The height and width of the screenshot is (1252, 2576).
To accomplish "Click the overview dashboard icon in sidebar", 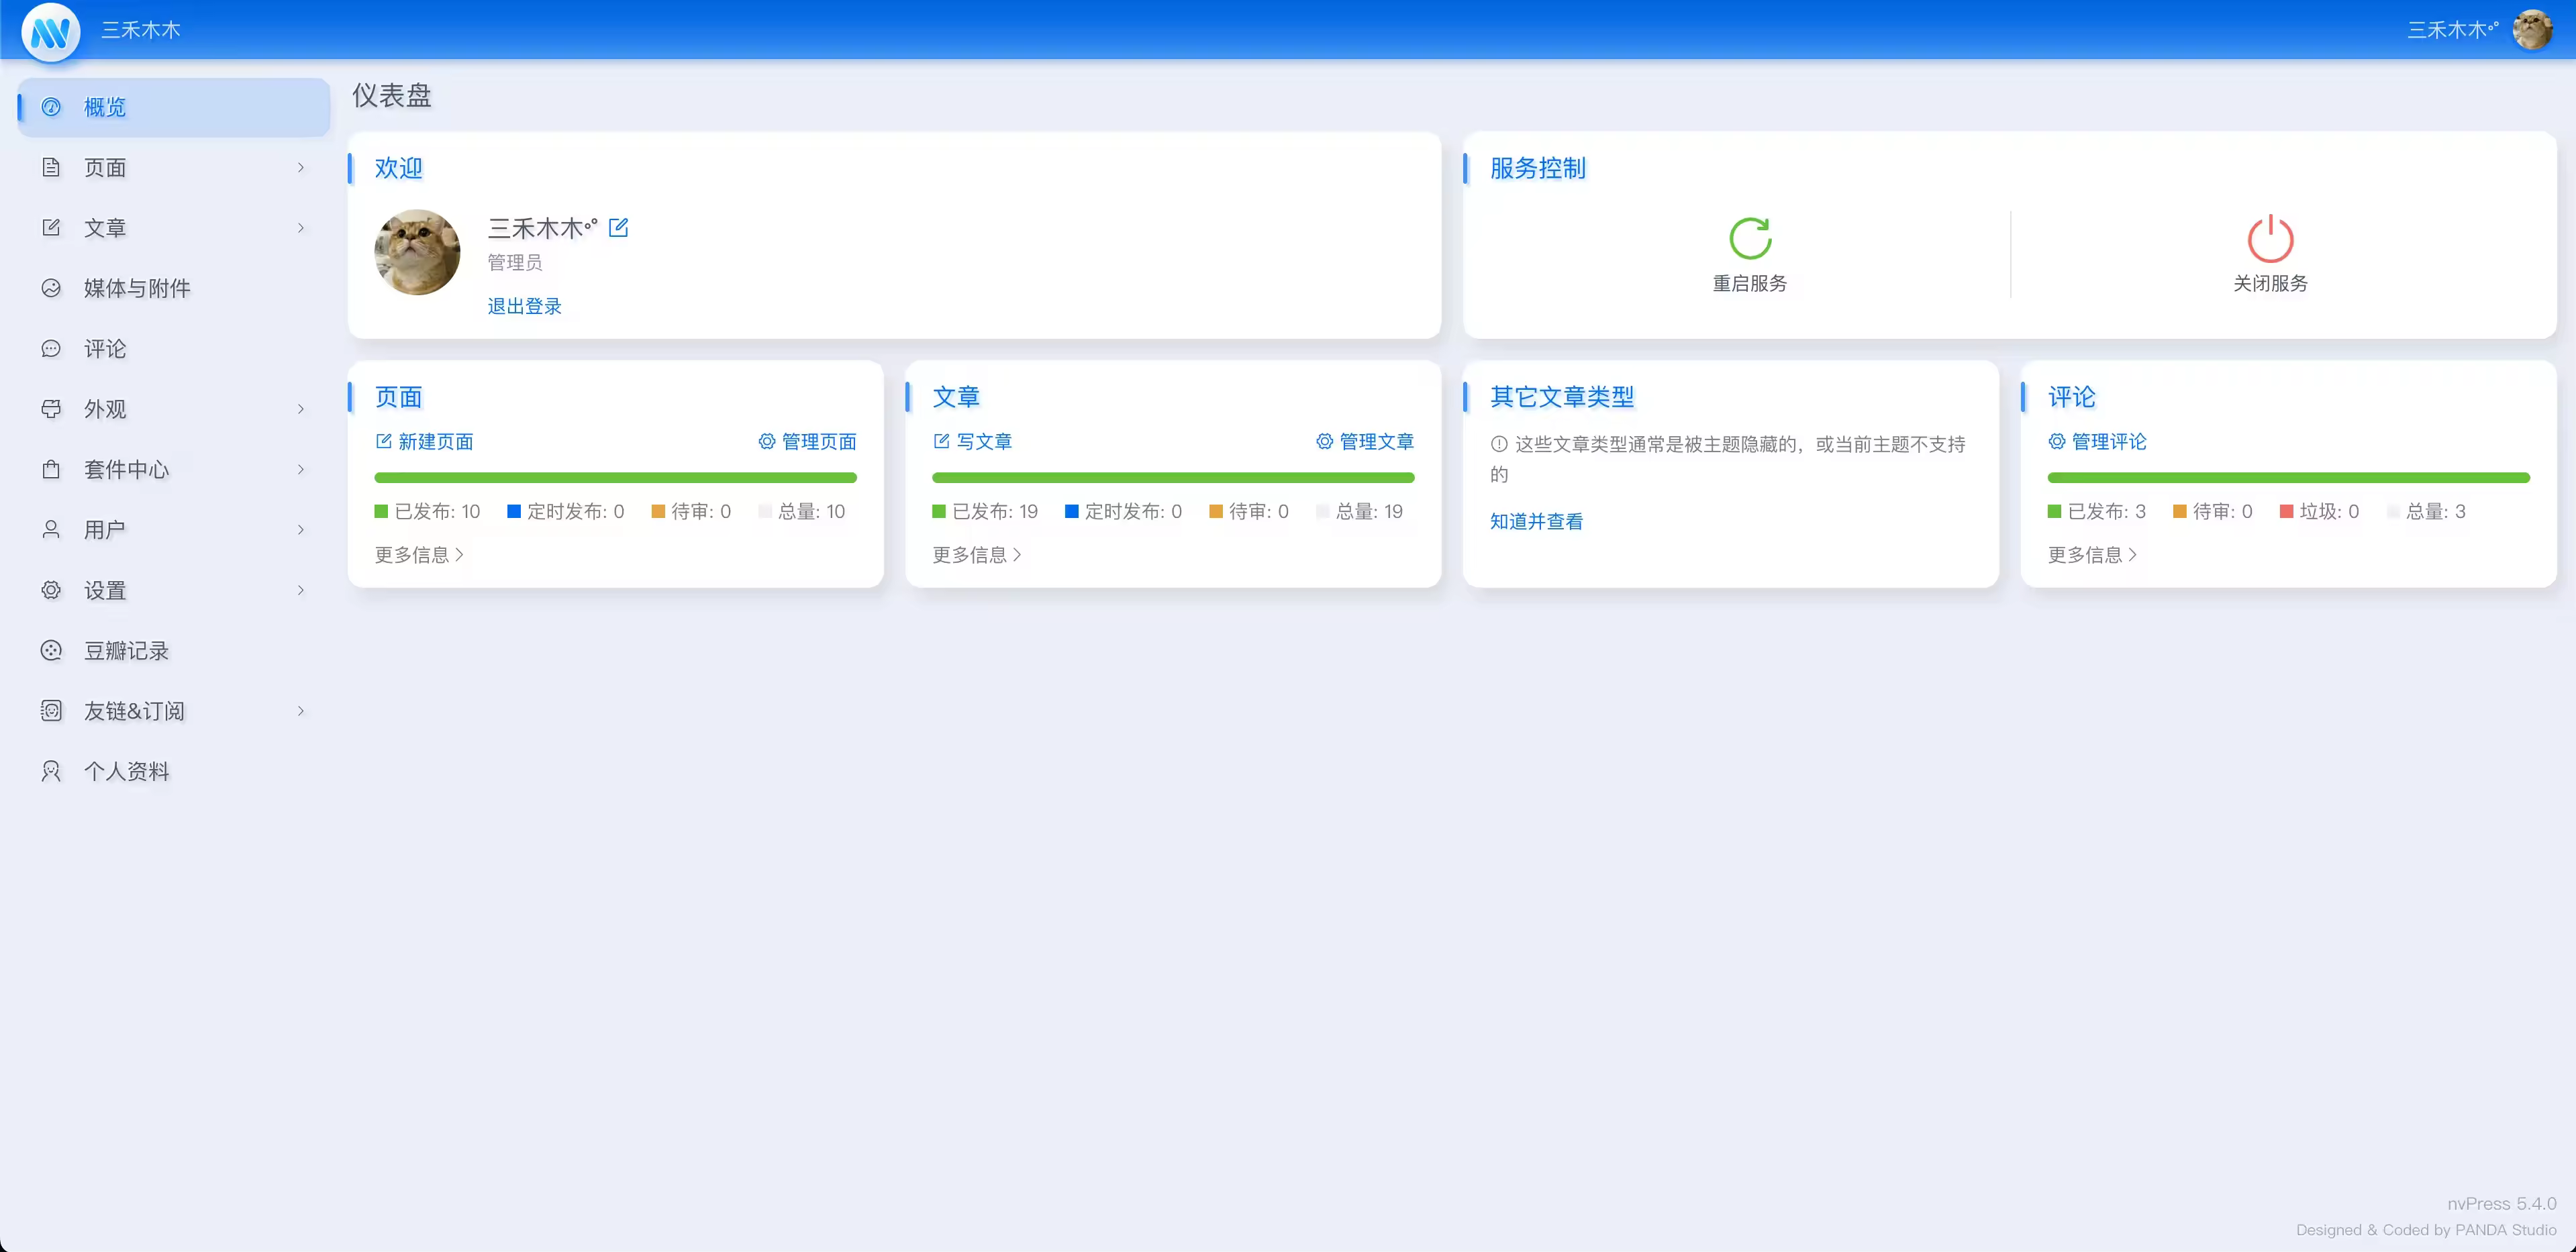I will pos(51,107).
